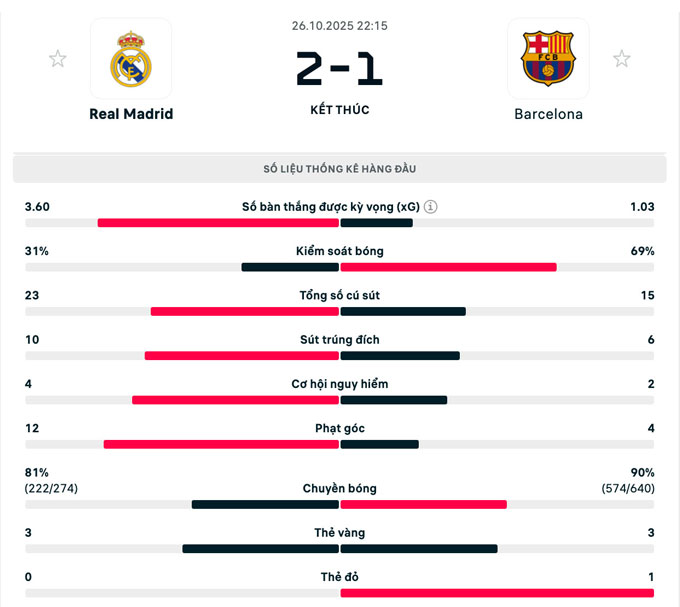Click the expected goals xG stat bar
The width and height of the screenshot is (680, 607).
click(340, 222)
